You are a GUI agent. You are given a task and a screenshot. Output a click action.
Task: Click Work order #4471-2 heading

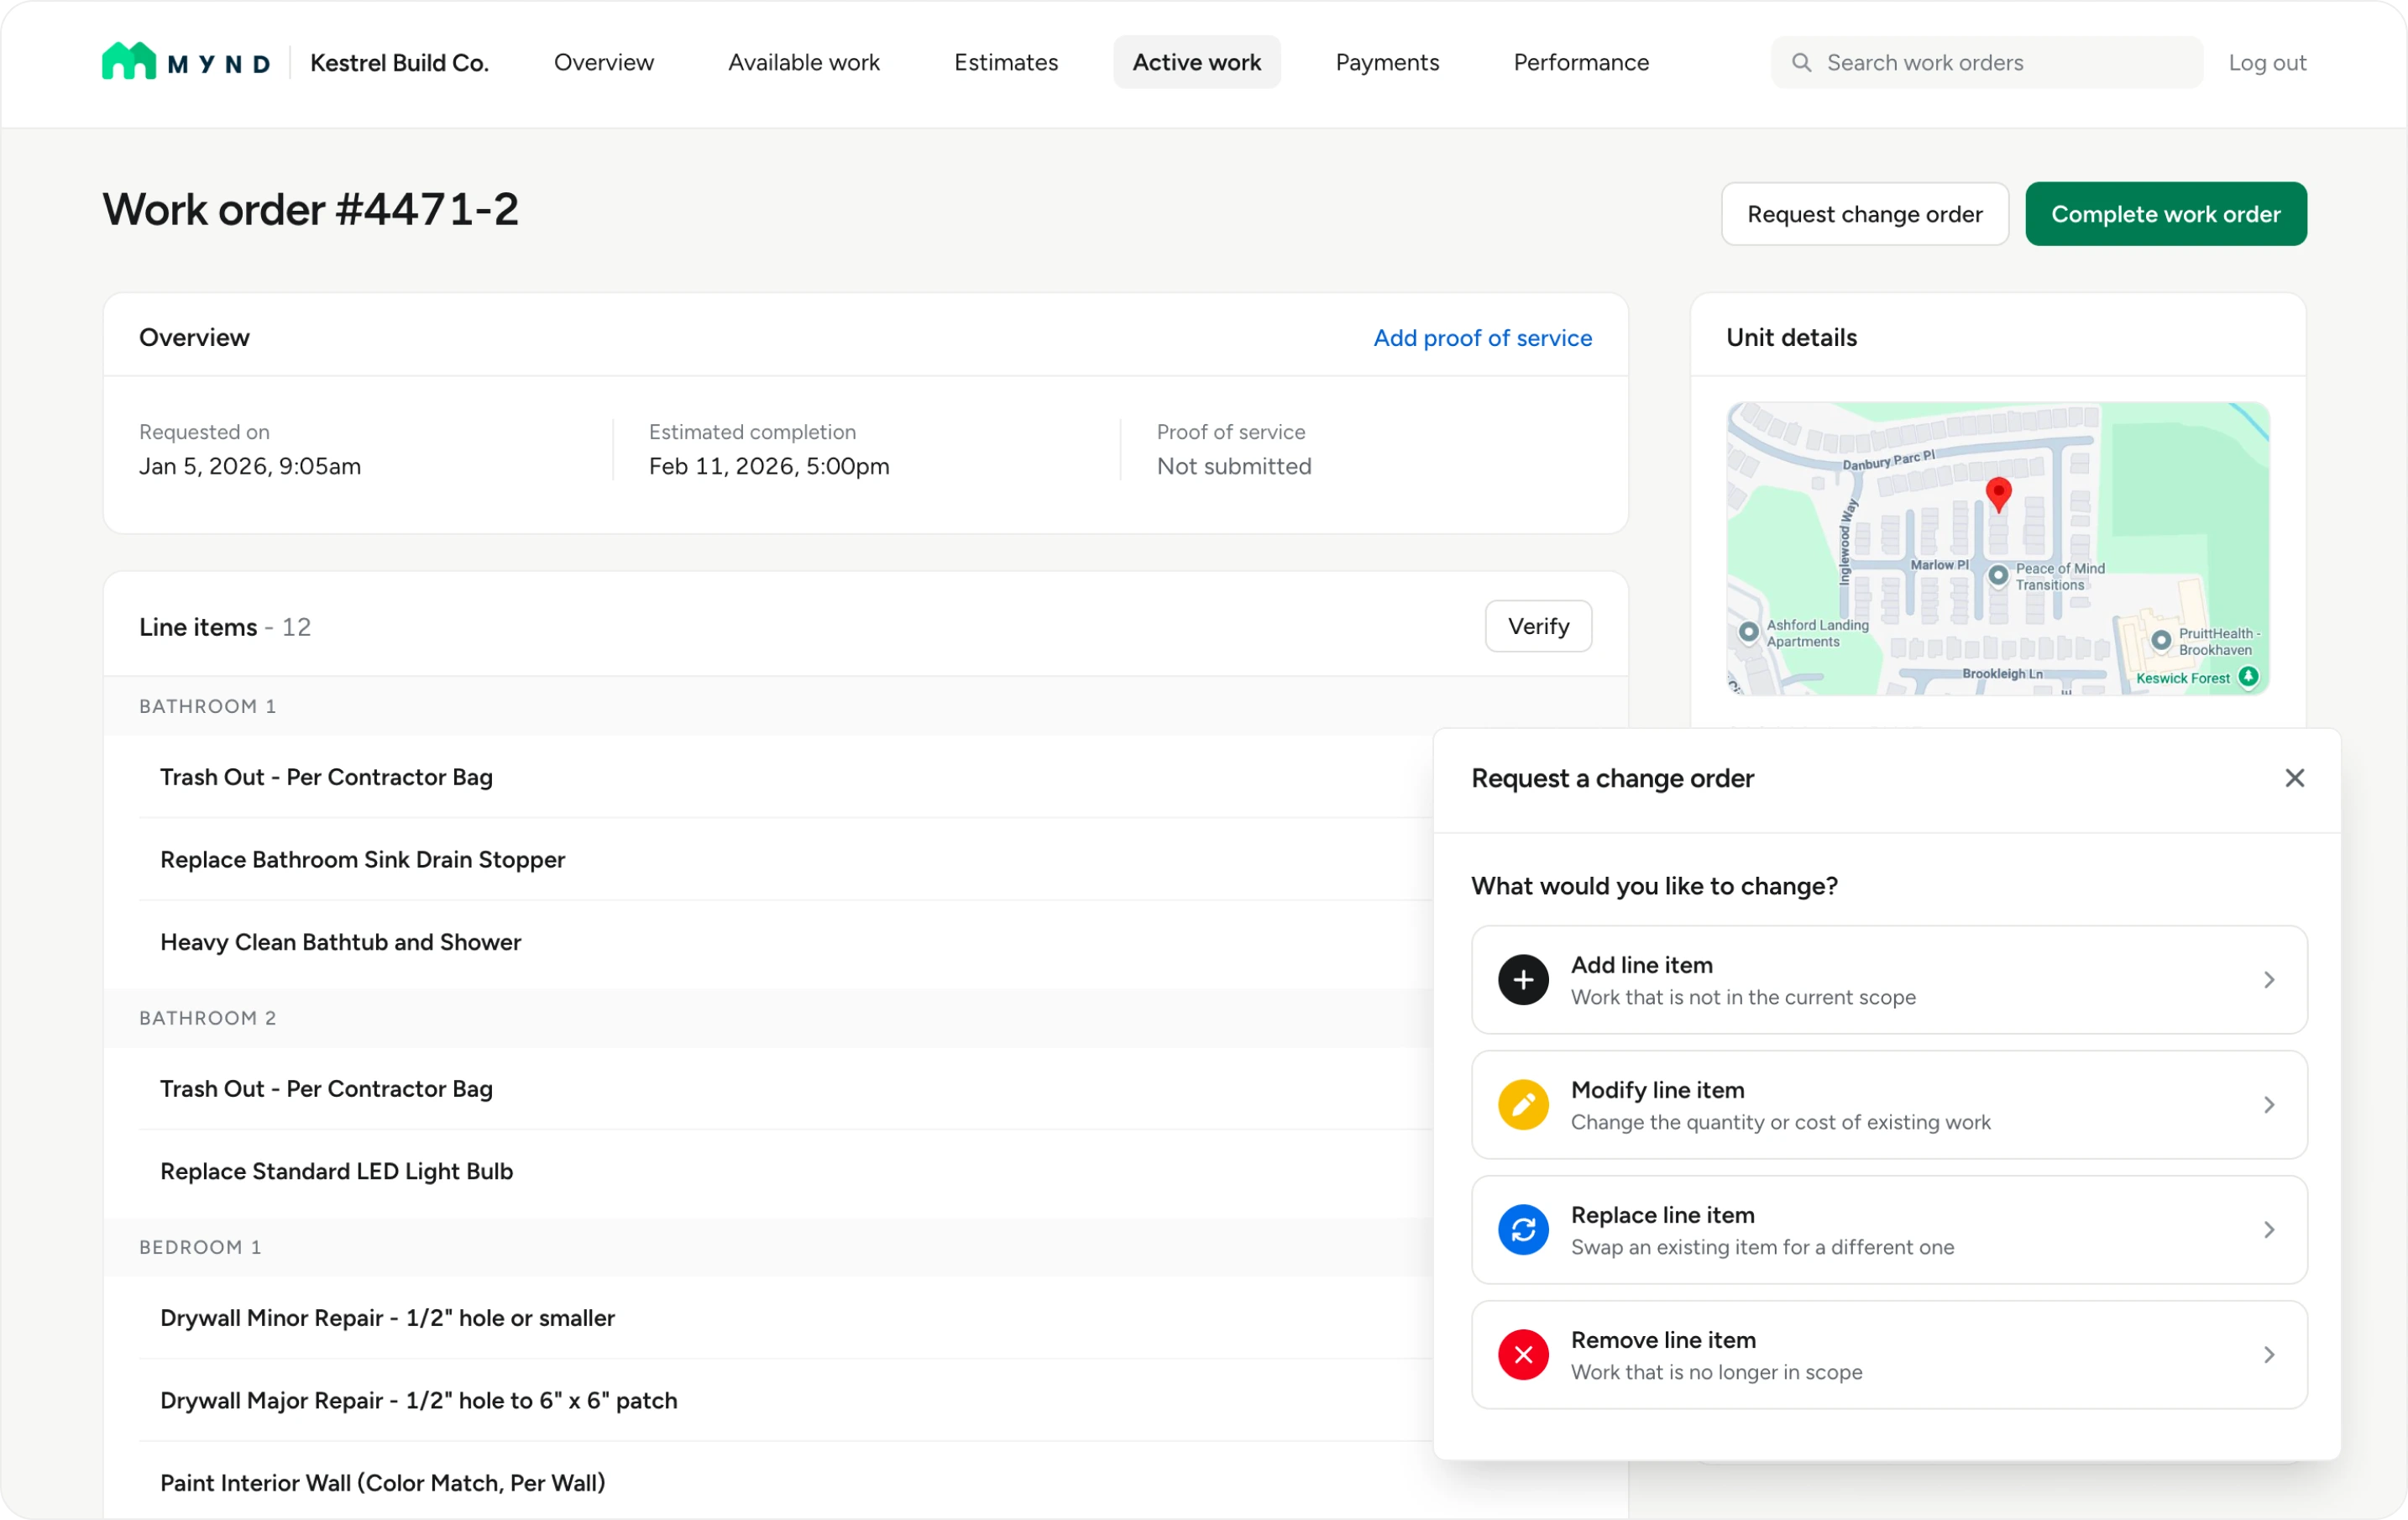(310, 210)
